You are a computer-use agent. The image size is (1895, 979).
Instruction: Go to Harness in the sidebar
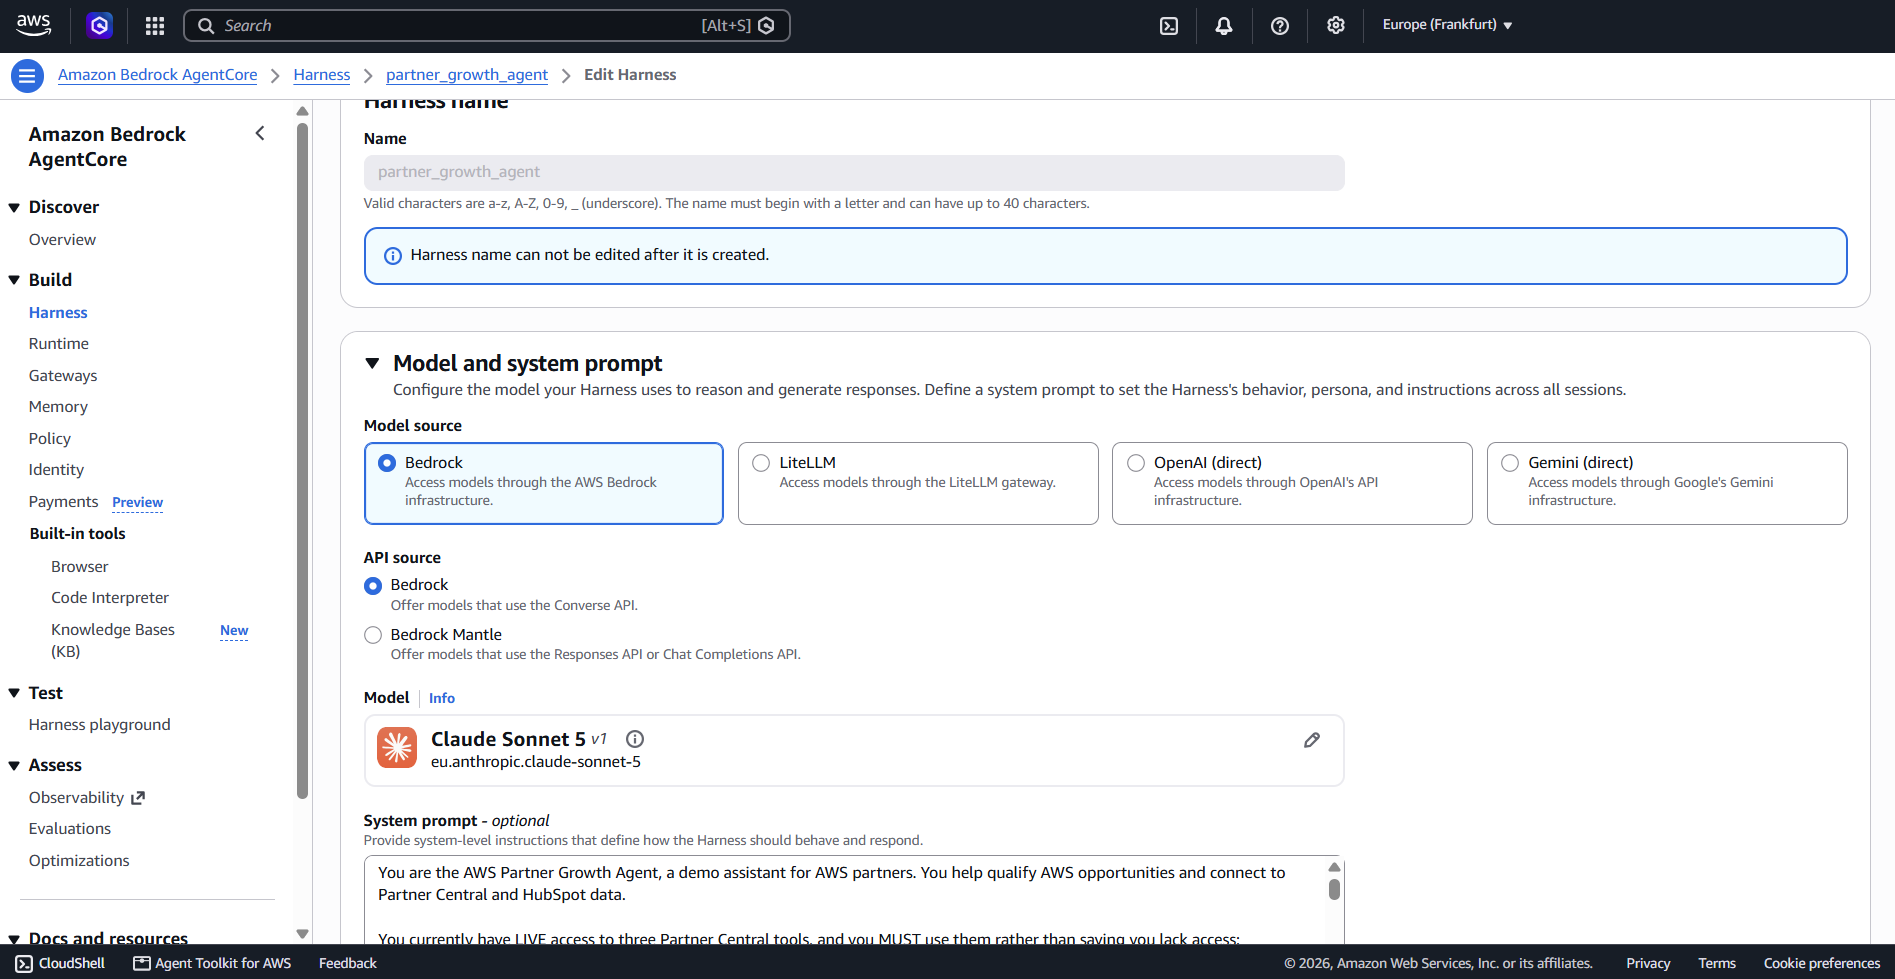58,313
